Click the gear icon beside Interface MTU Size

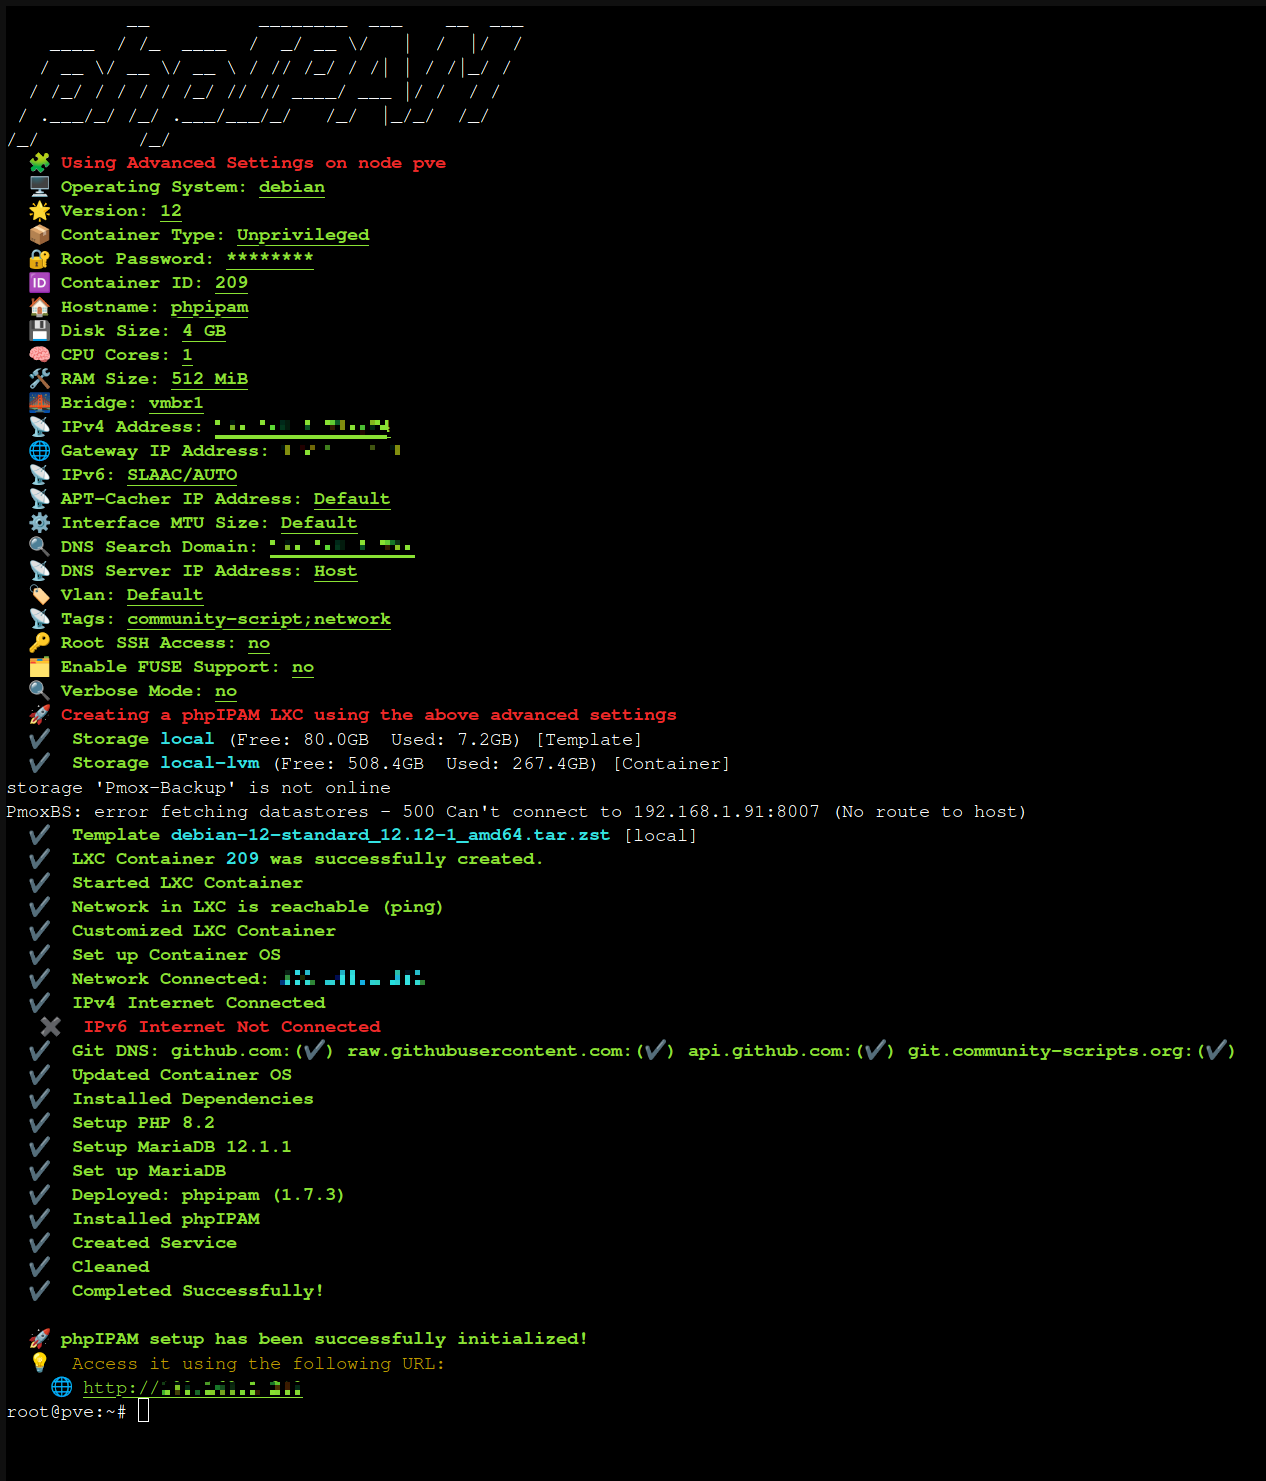click(x=40, y=523)
